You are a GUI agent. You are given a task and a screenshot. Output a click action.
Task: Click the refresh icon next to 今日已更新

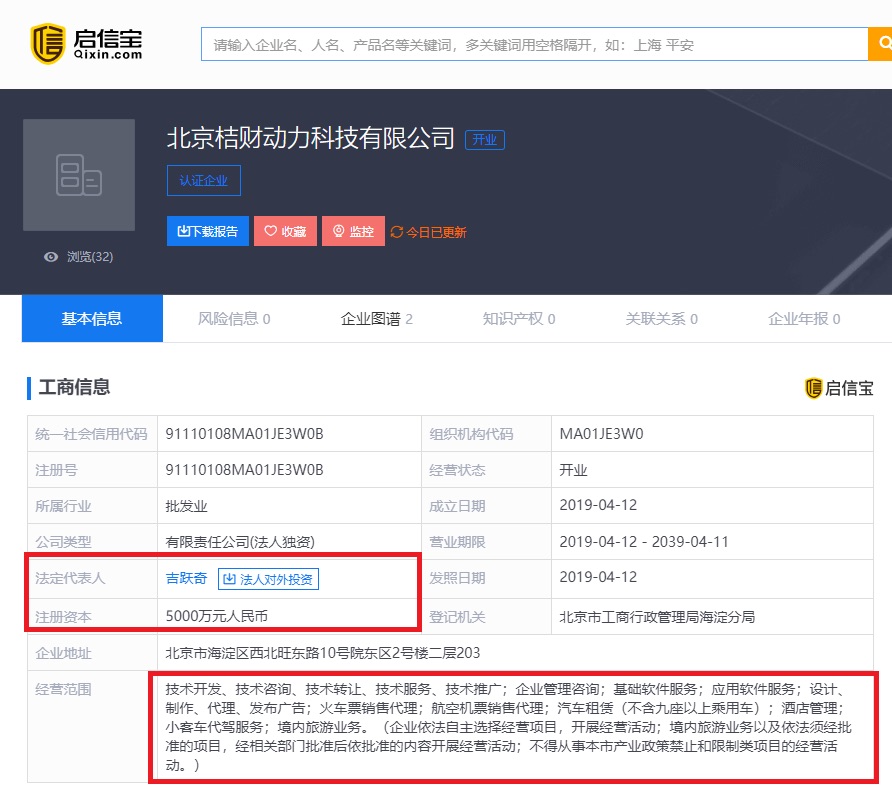(x=397, y=232)
